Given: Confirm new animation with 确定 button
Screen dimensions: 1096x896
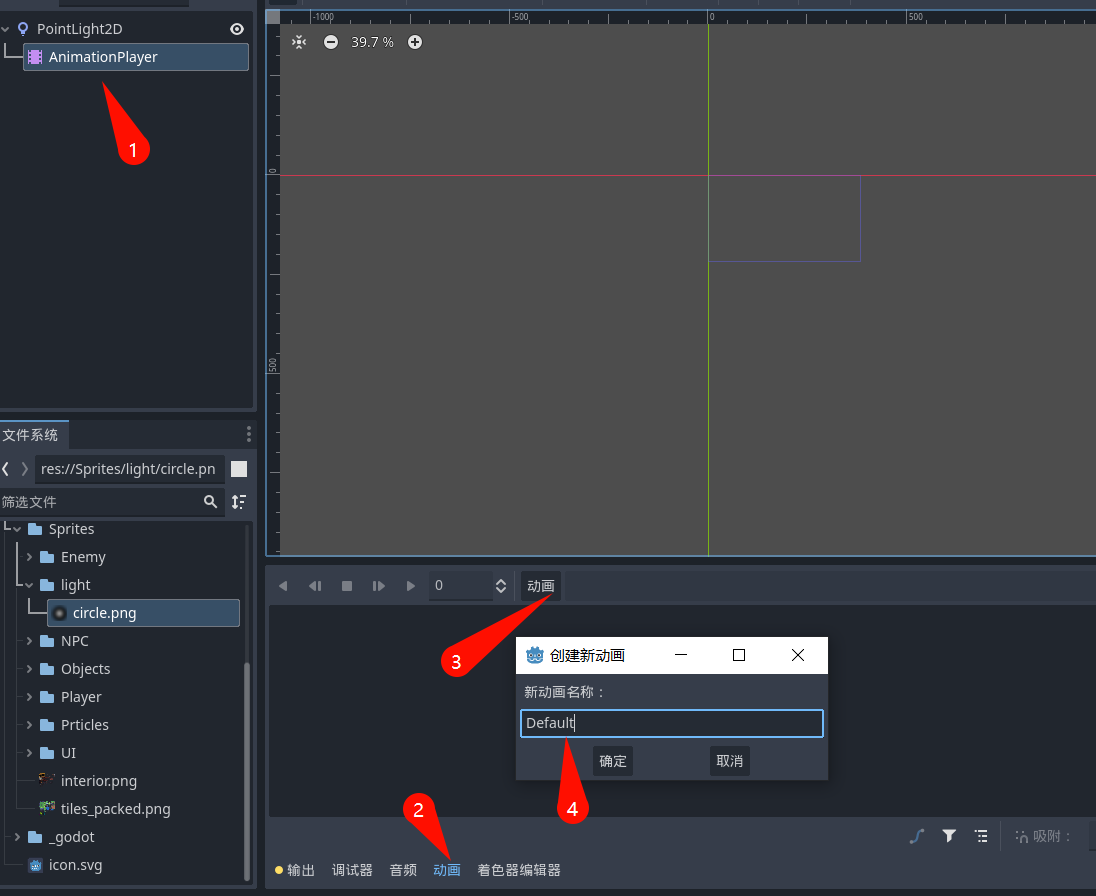Looking at the screenshot, I should (613, 760).
